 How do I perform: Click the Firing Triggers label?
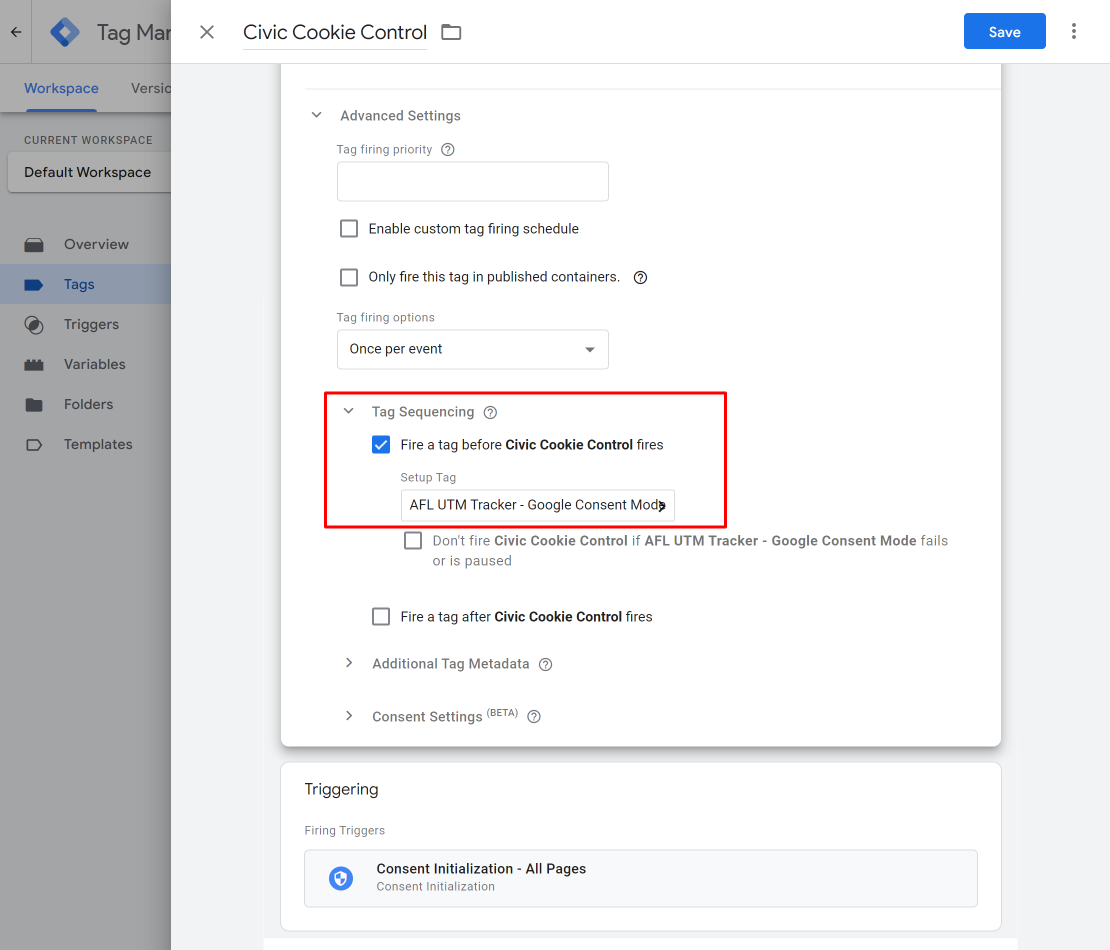click(x=345, y=830)
